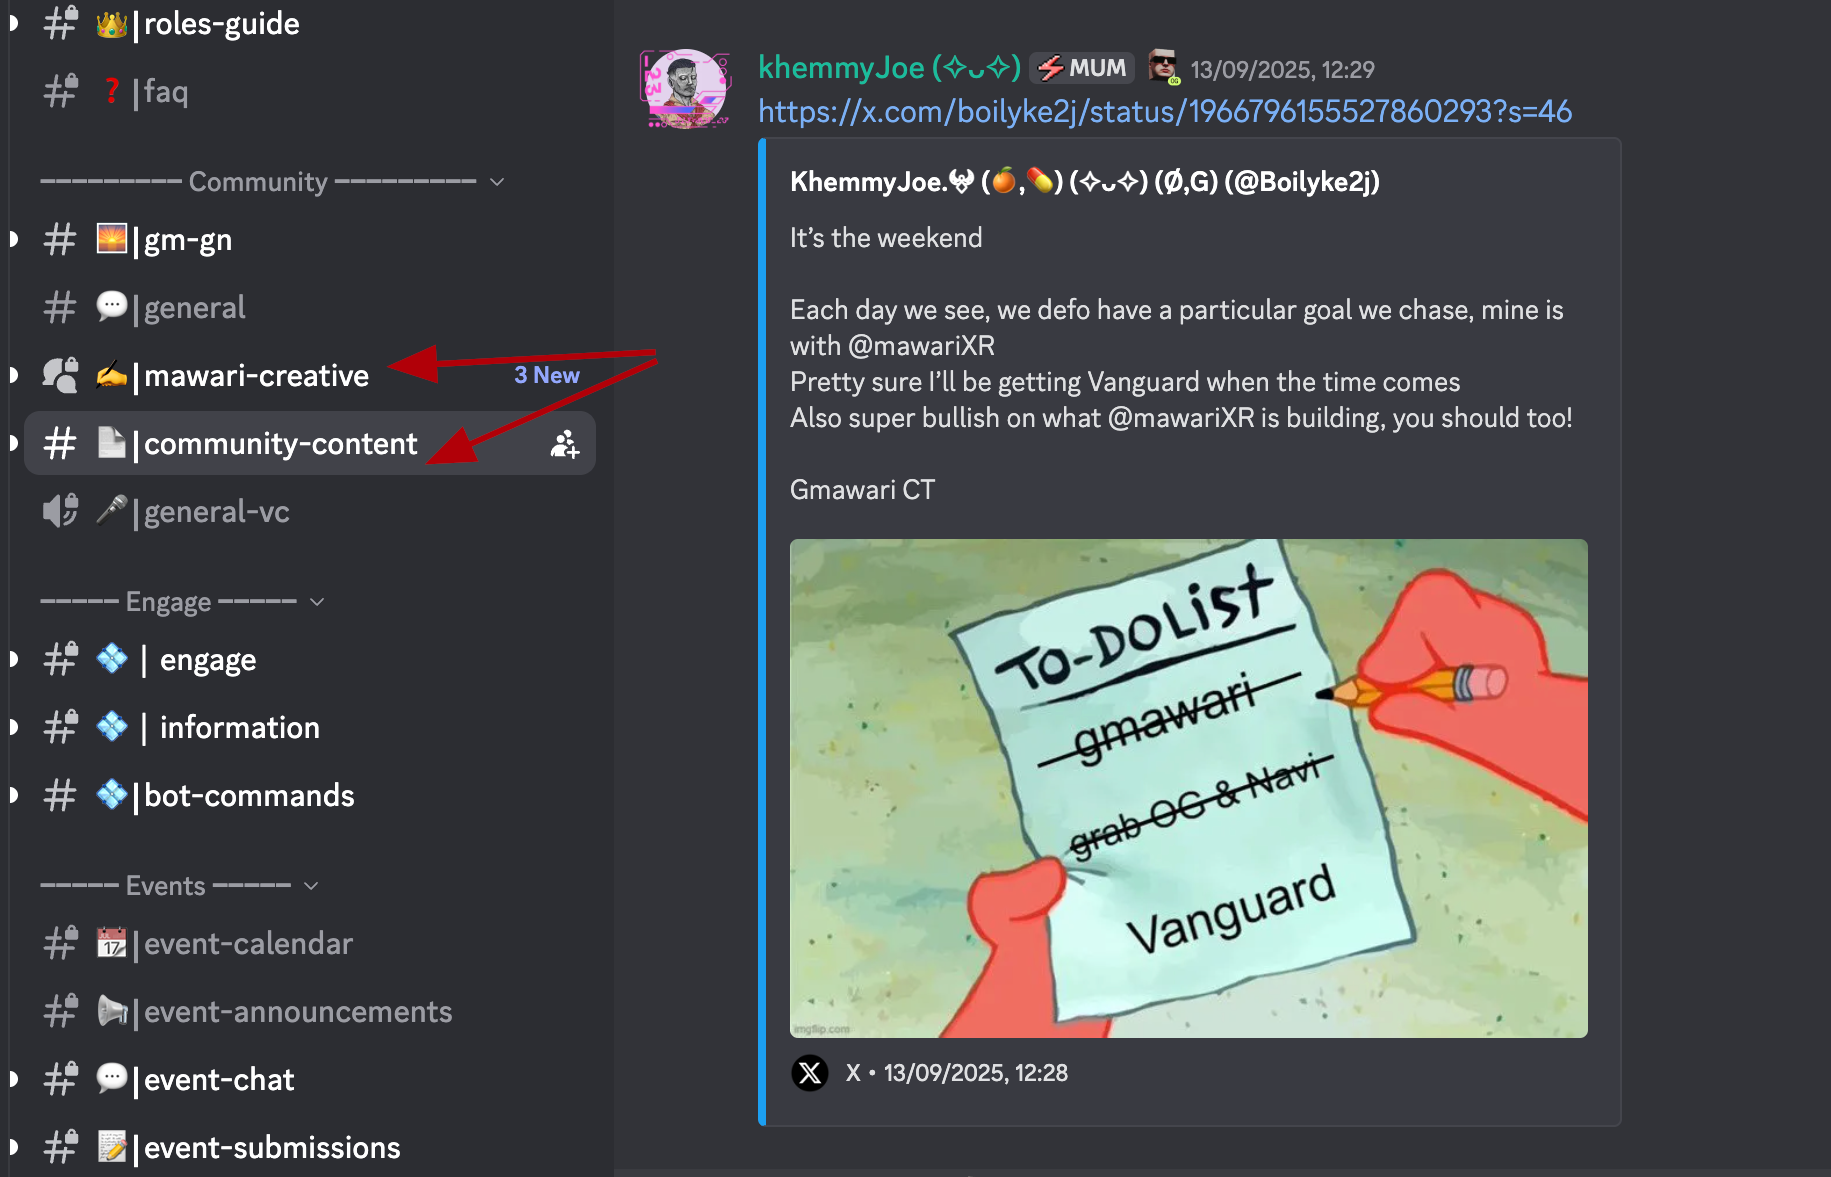Open the event-calendar channel
Image resolution: width=1831 pixels, height=1177 pixels.
(310, 944)
